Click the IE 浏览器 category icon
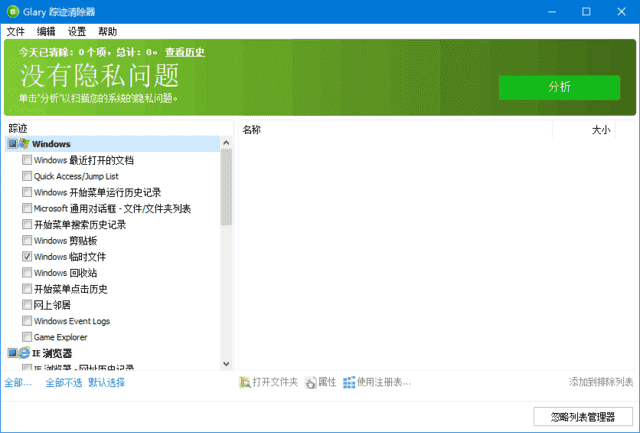 24,353
